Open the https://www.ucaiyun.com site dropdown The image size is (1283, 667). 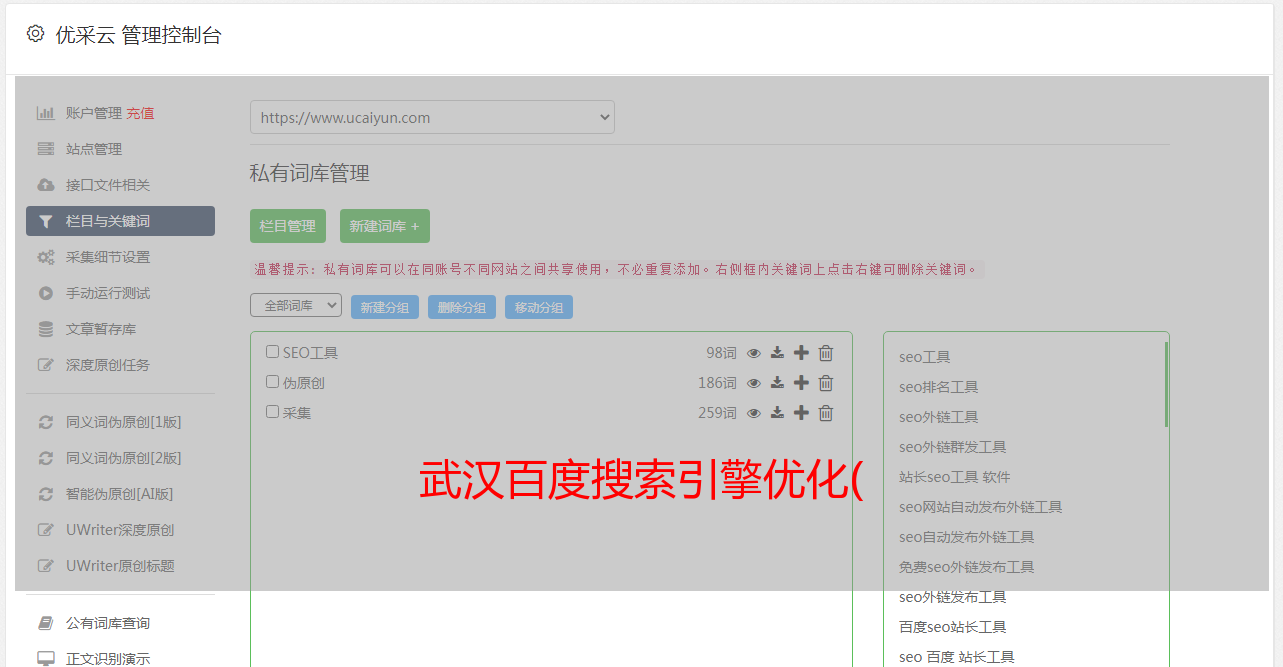tap(432, 117)
